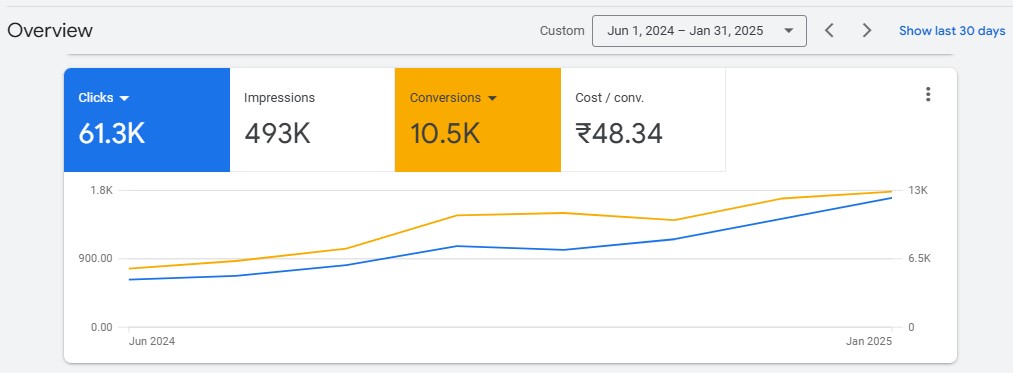Open the three-dot more options menu
The image size is (1013, 373).
click(928, 94)
